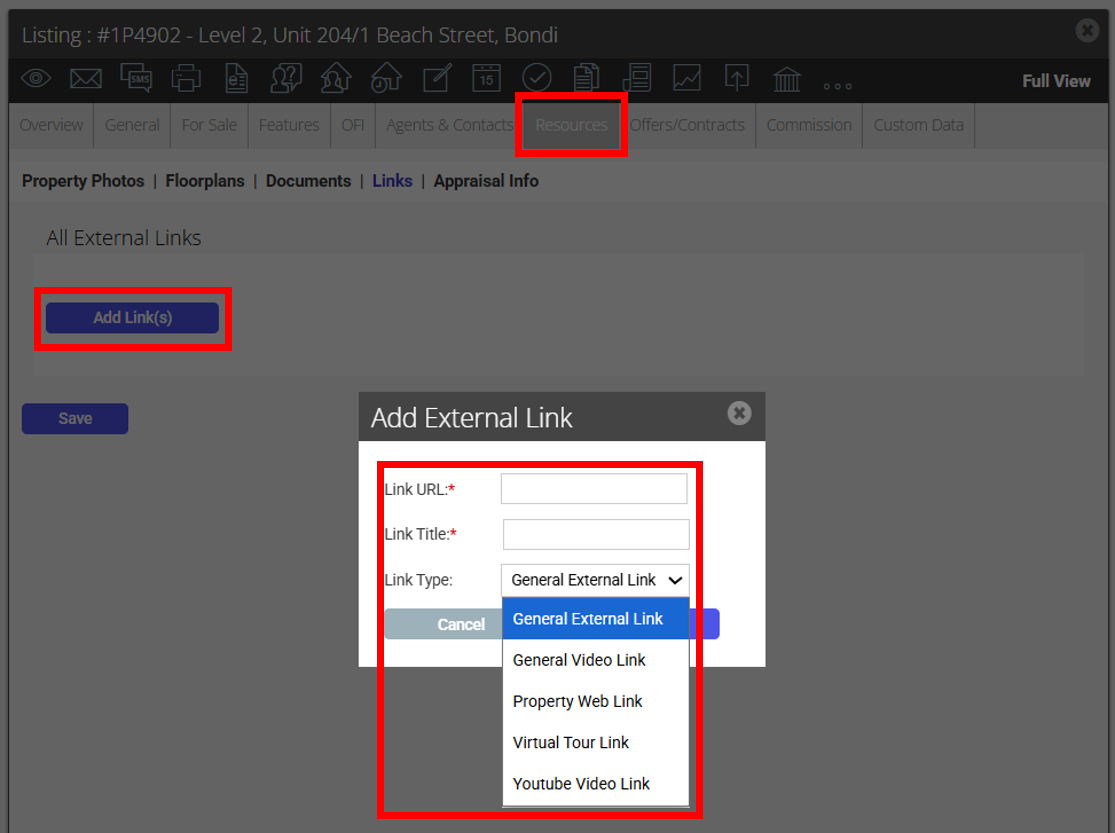The height and width of the screenshot is (833, 1115).
Task: Click the bank building icon
Action: 787,79
